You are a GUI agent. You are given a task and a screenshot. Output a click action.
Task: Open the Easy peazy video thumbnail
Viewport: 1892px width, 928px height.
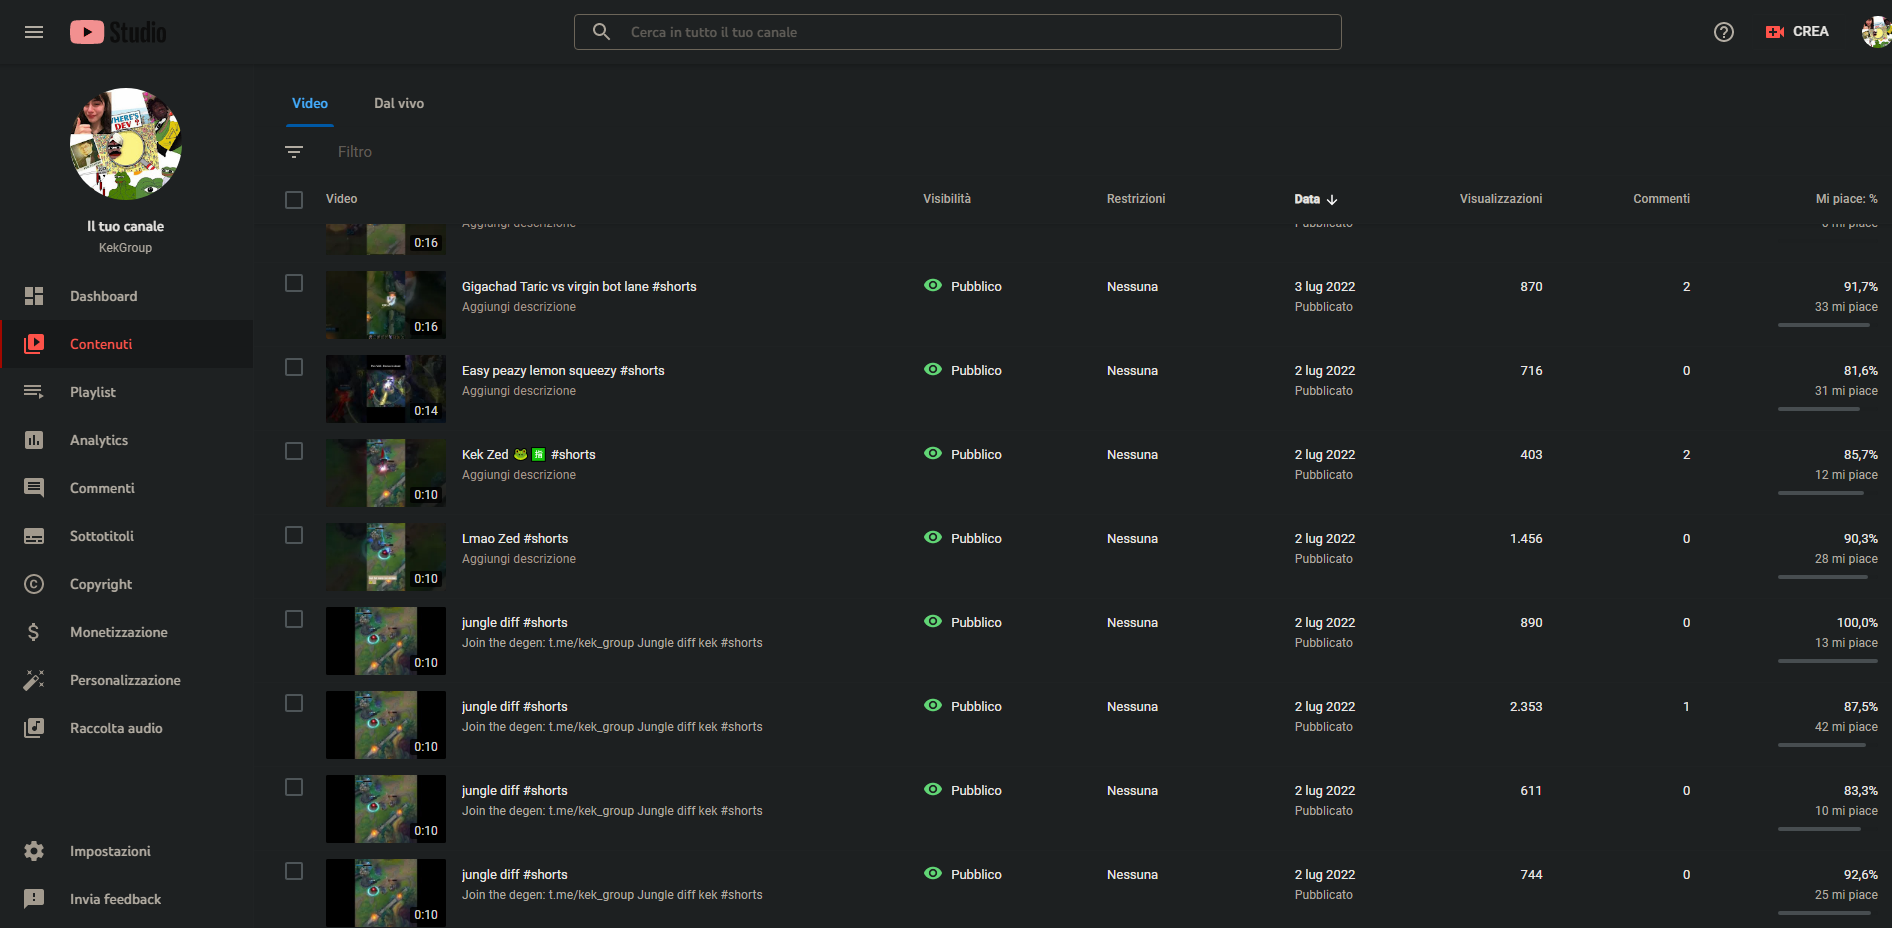(x=386, y=389)
